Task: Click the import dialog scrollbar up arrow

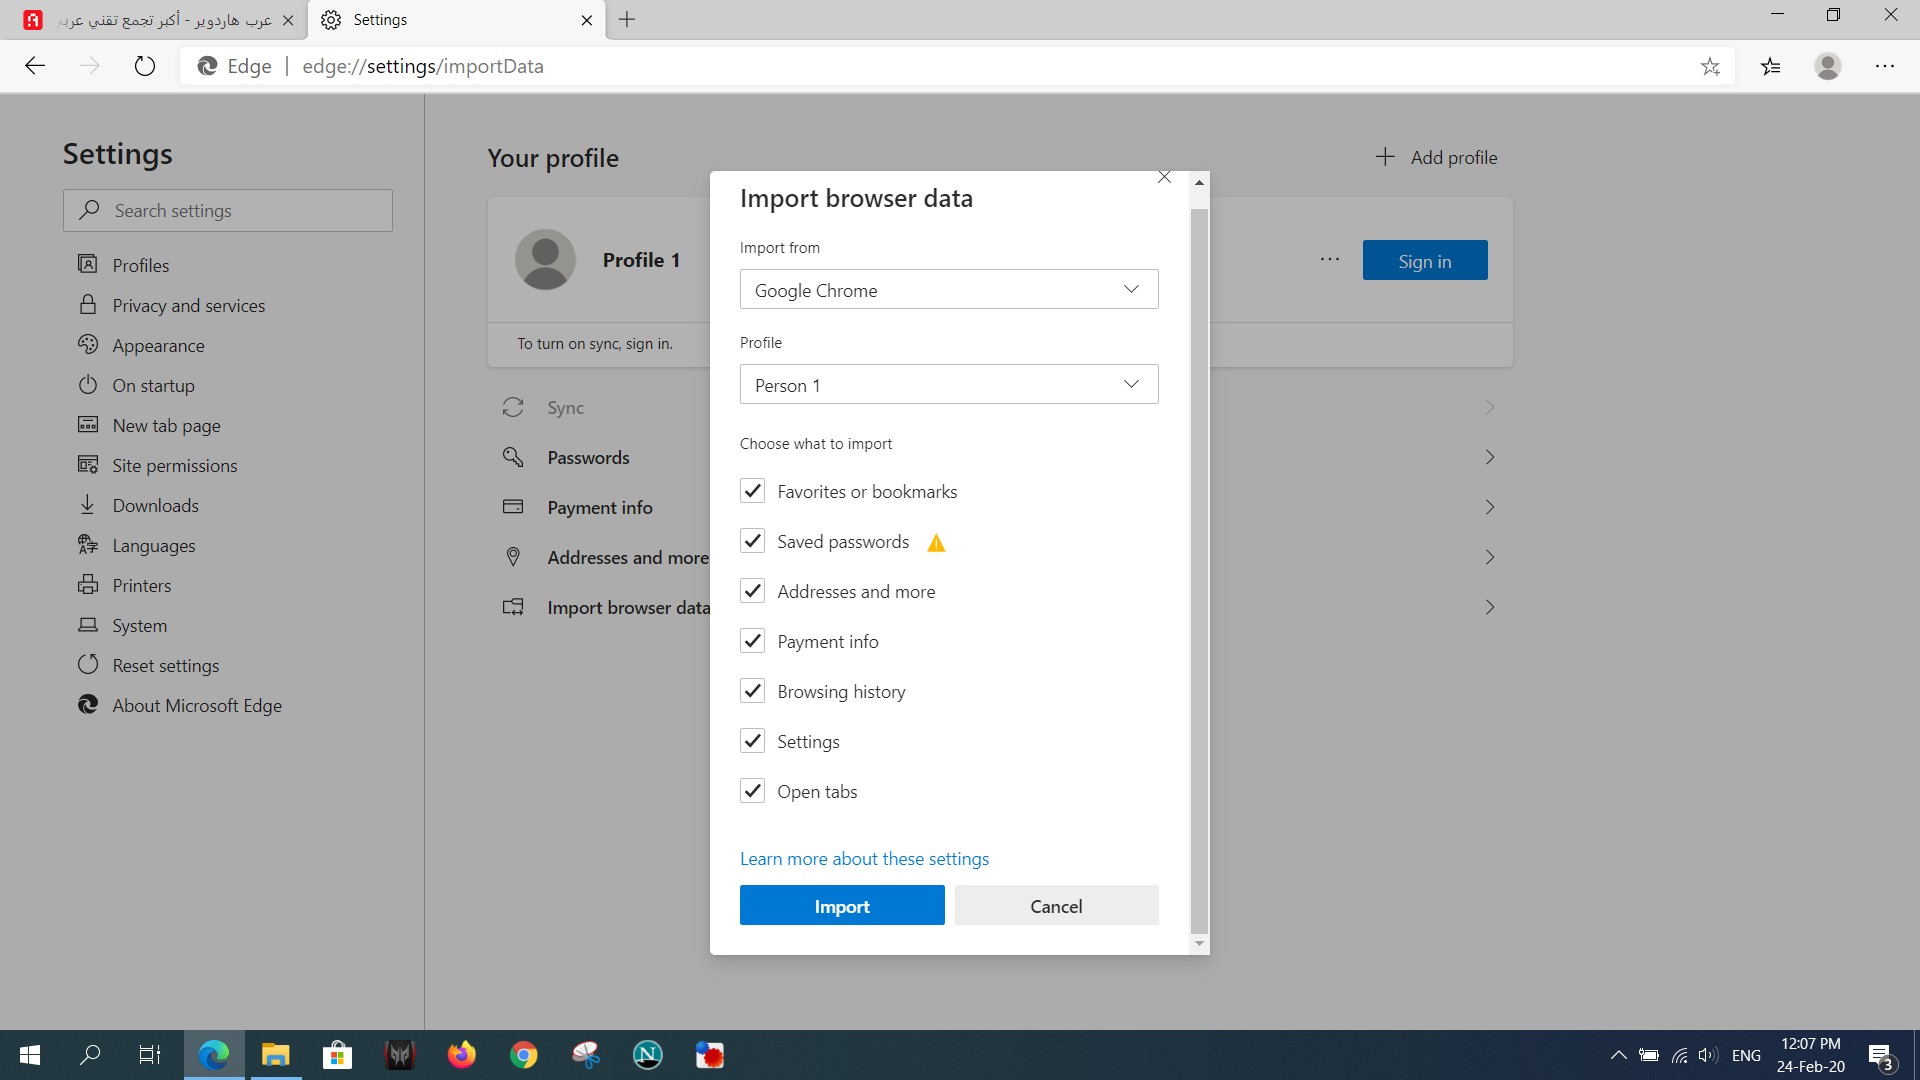Action: pyautogui.click(x=1199, y=182)
